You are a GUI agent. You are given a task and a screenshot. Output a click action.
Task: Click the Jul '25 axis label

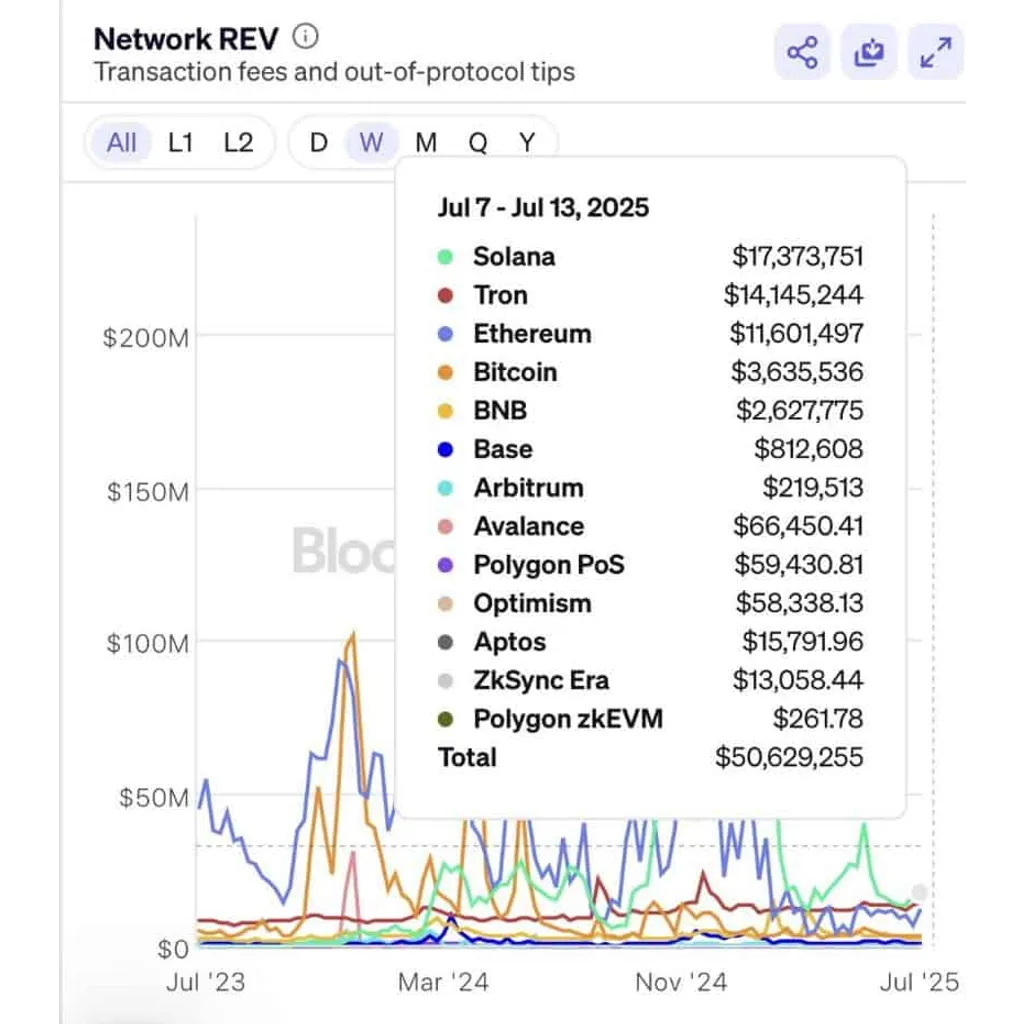click(x=920, y=982)
